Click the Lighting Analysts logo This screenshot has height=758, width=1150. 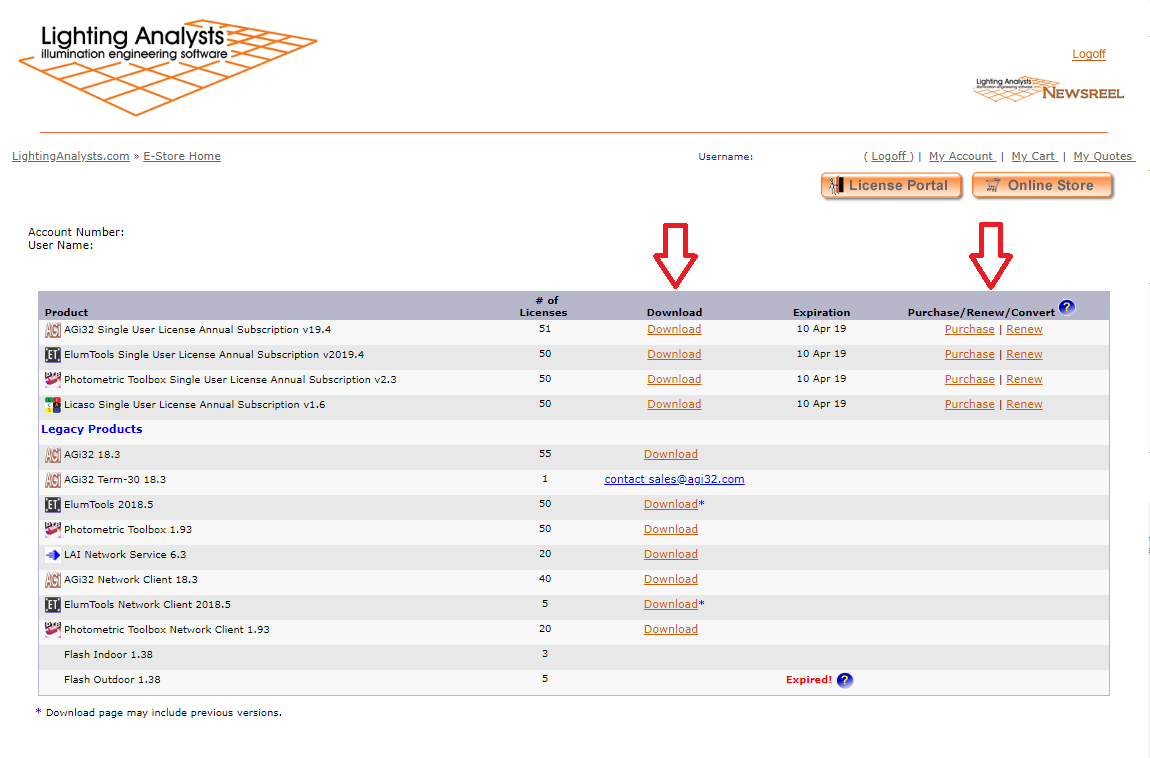(x=168, y=67)
